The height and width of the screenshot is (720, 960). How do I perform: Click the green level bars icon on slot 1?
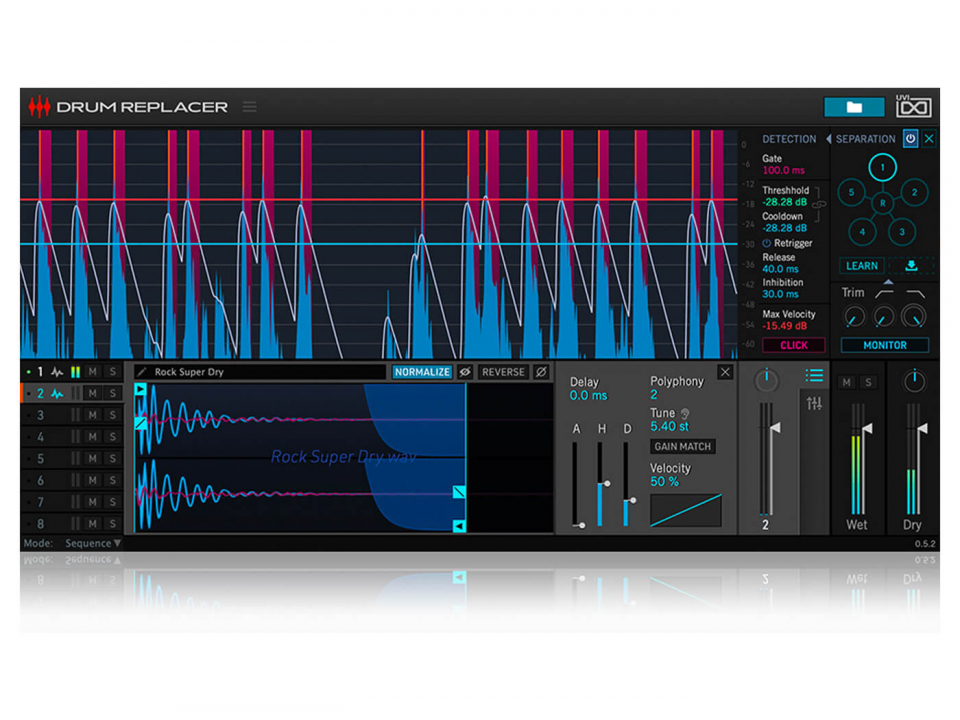point(75,372)
